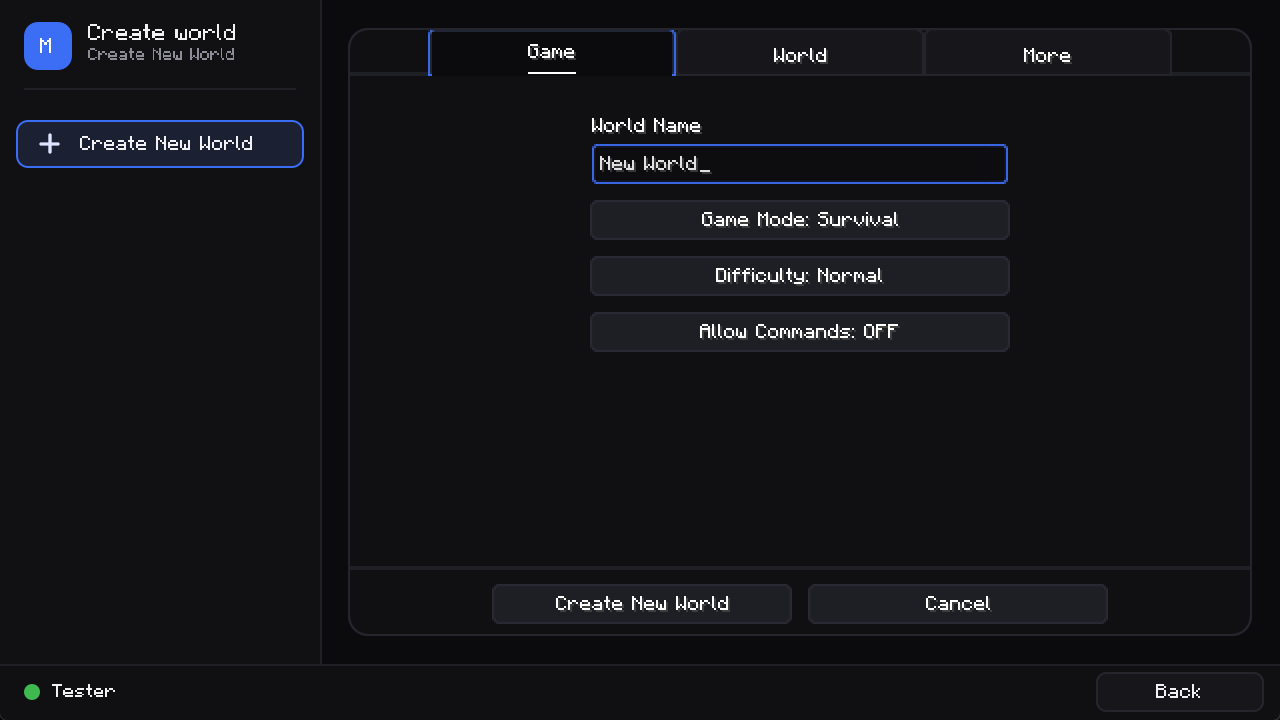The width and height of the screenshot is (1280, 720).
Task: Open the World tab
Action: click(x=800, y=53)
